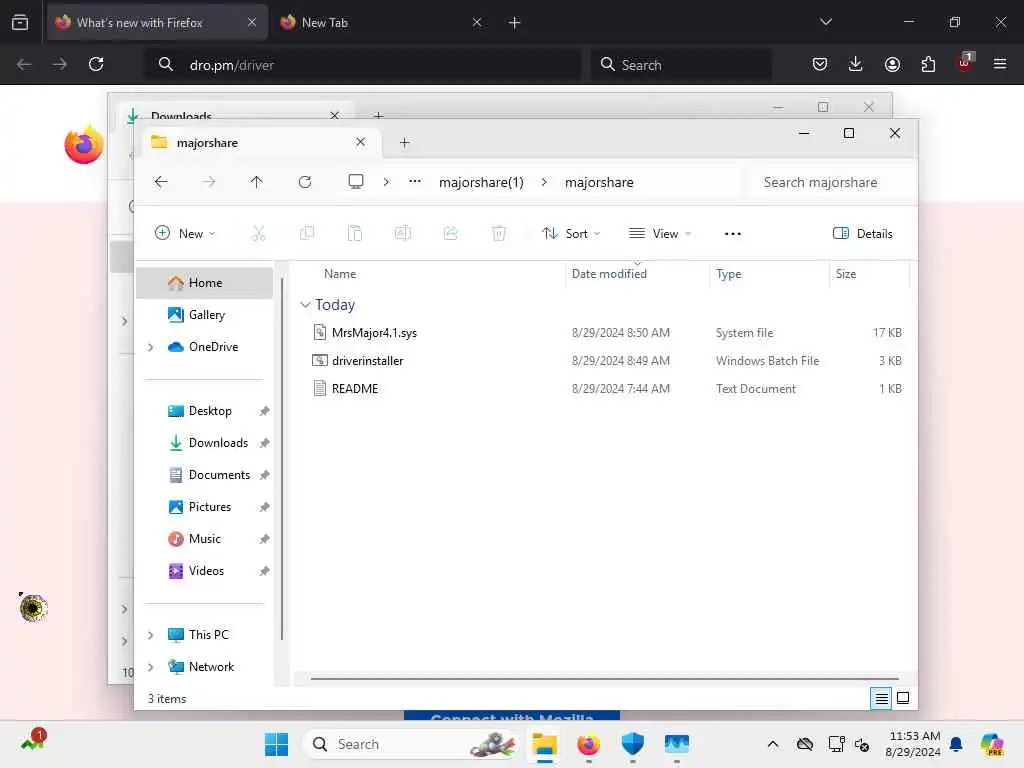Screen dimensions: 1024x768
Task: Close the majorshare Explorer tab
Action: coord(360,142)
